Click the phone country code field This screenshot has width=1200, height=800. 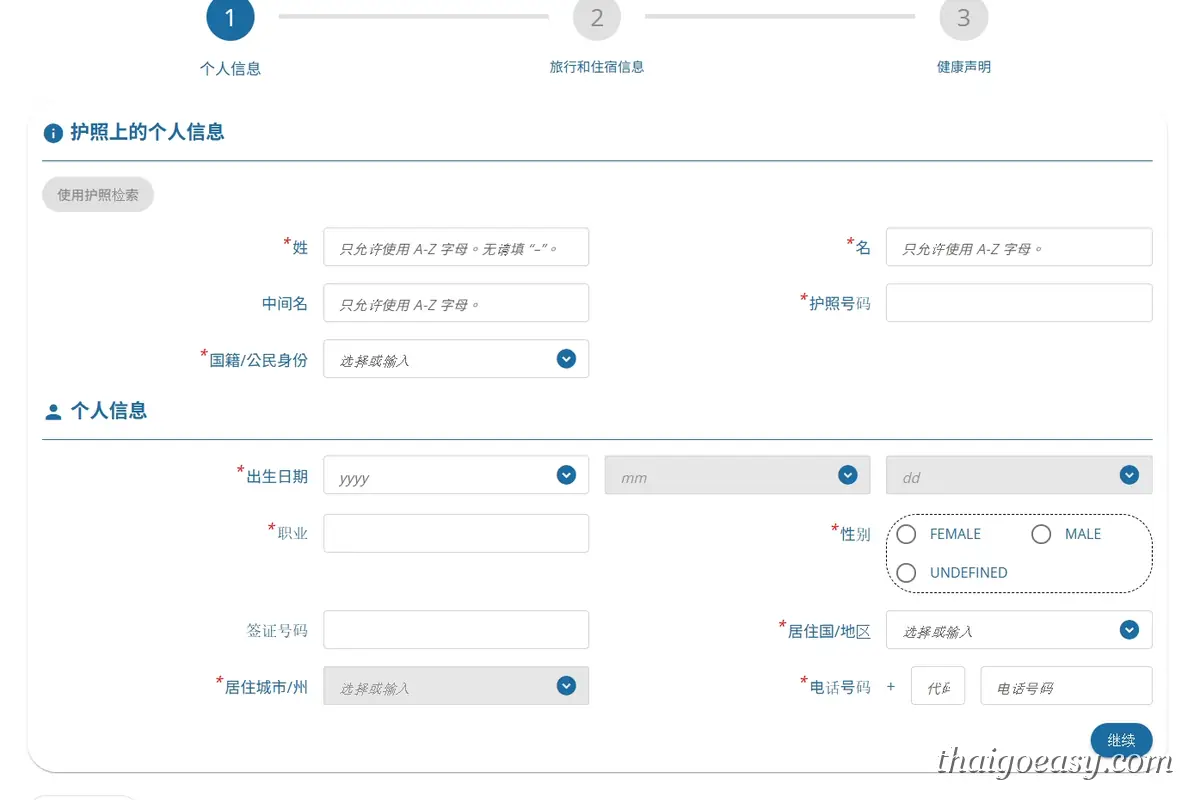click(x=938, y=686)
